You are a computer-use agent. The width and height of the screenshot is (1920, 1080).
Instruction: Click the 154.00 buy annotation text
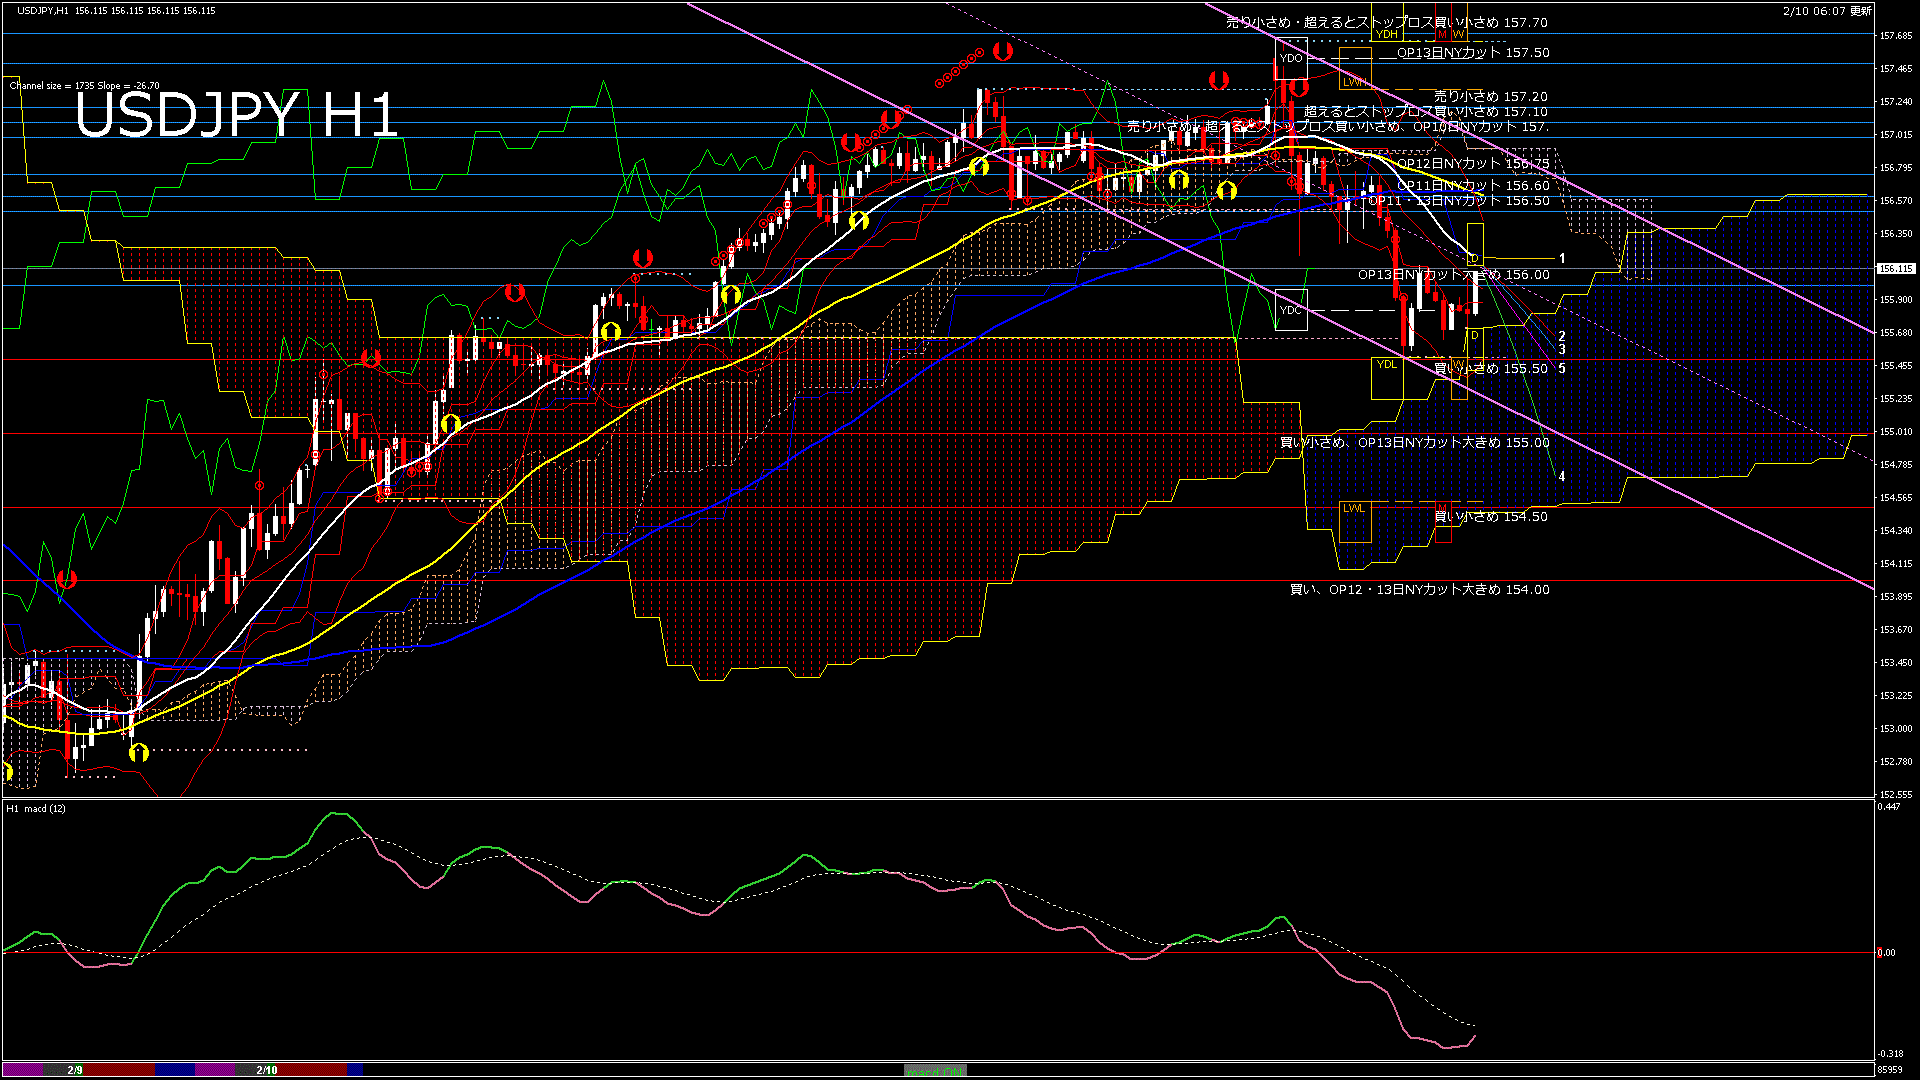1419,590
